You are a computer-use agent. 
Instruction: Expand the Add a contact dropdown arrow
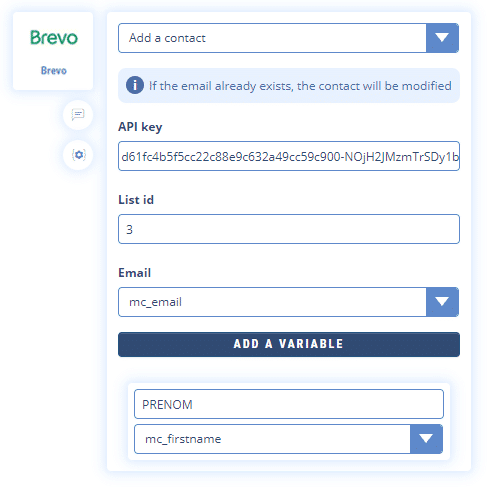[x=442, y=38]
